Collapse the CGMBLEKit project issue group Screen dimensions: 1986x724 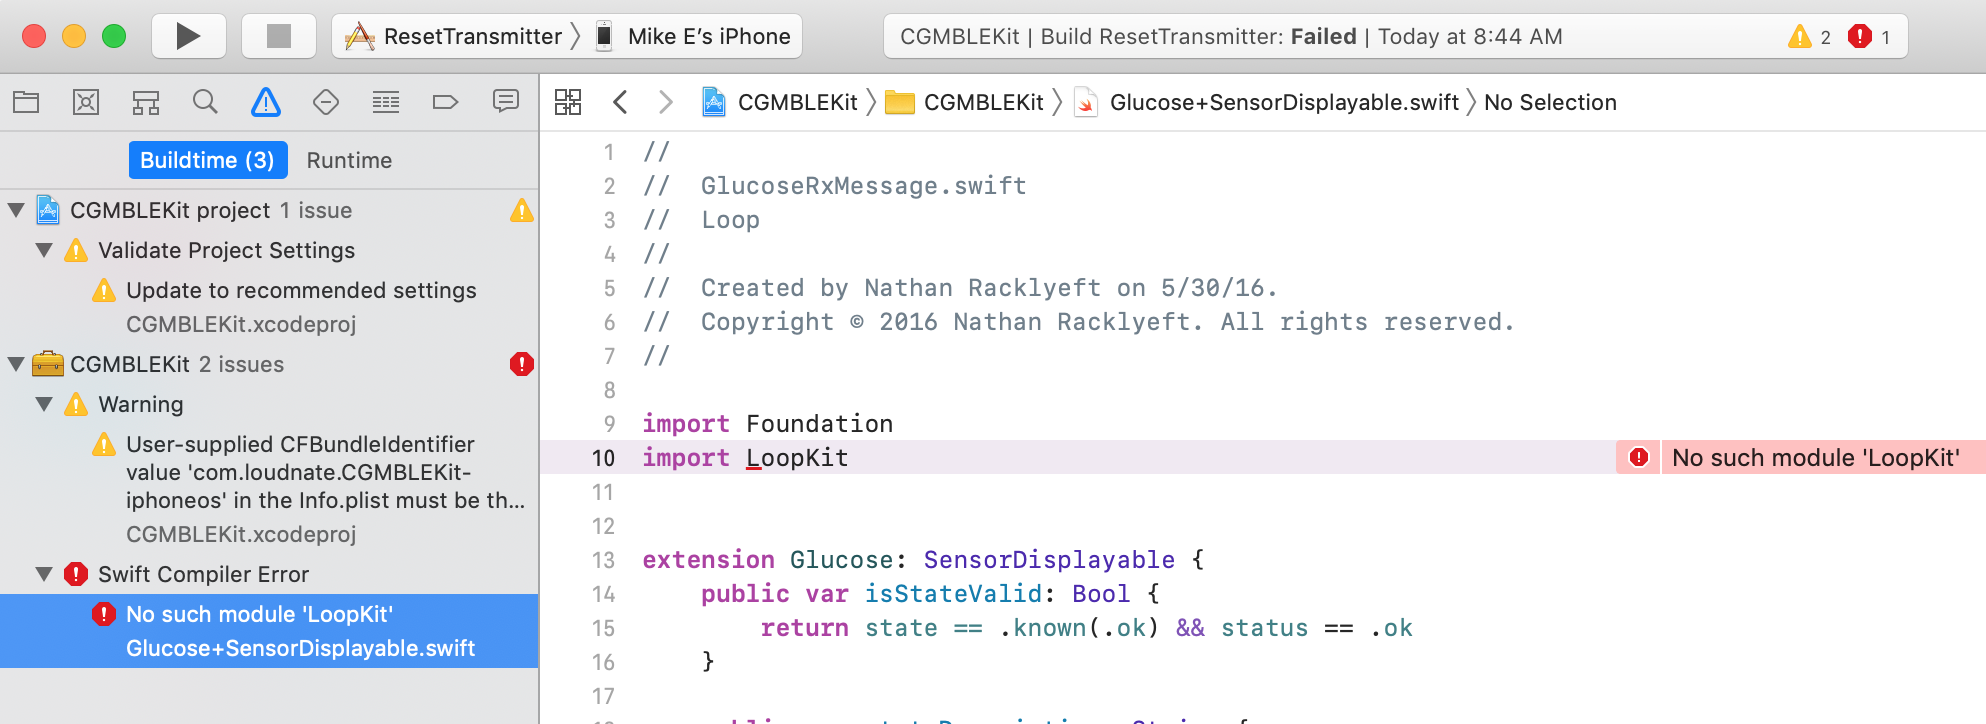[14, 210]
